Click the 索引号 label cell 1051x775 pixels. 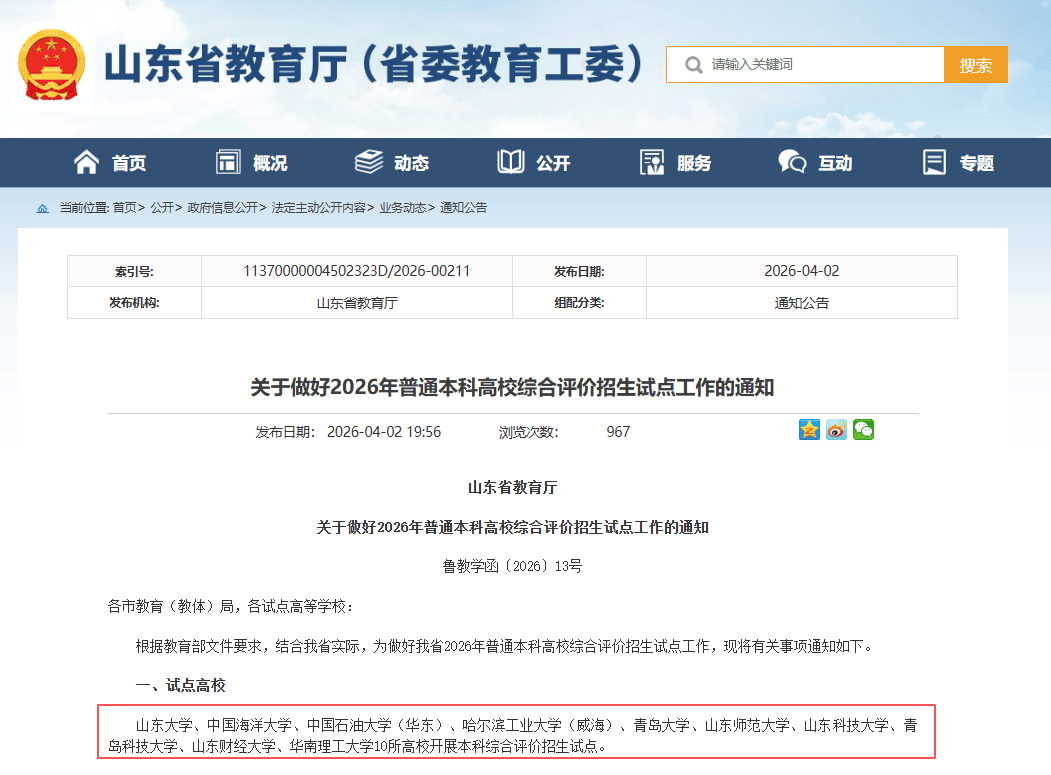[134, 272]
